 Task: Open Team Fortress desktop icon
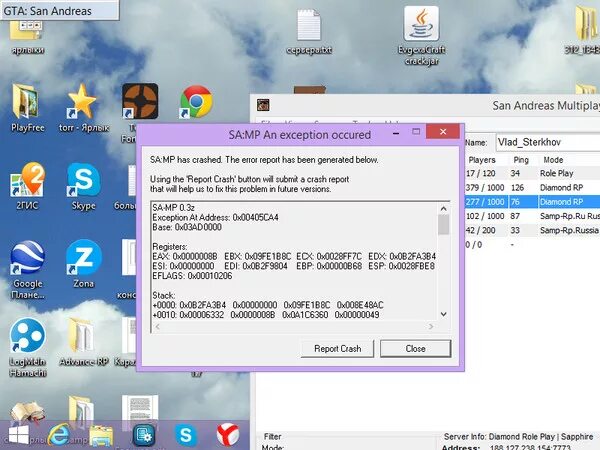[x=140, y=101]
